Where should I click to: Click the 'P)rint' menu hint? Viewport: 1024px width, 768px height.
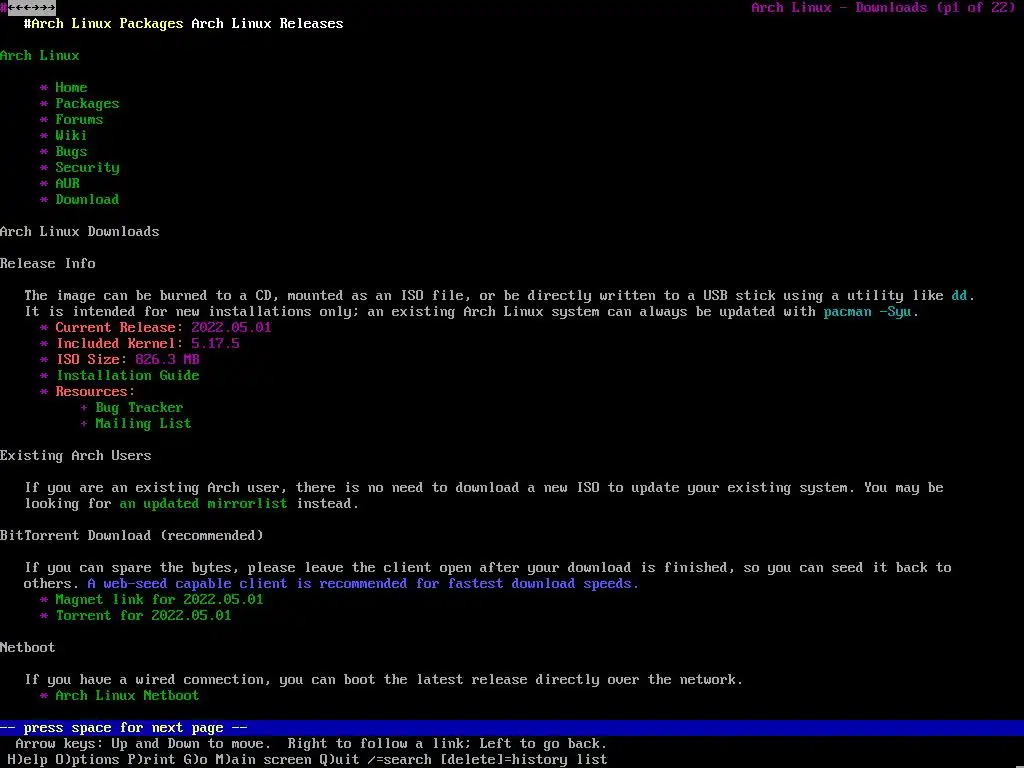151,760
